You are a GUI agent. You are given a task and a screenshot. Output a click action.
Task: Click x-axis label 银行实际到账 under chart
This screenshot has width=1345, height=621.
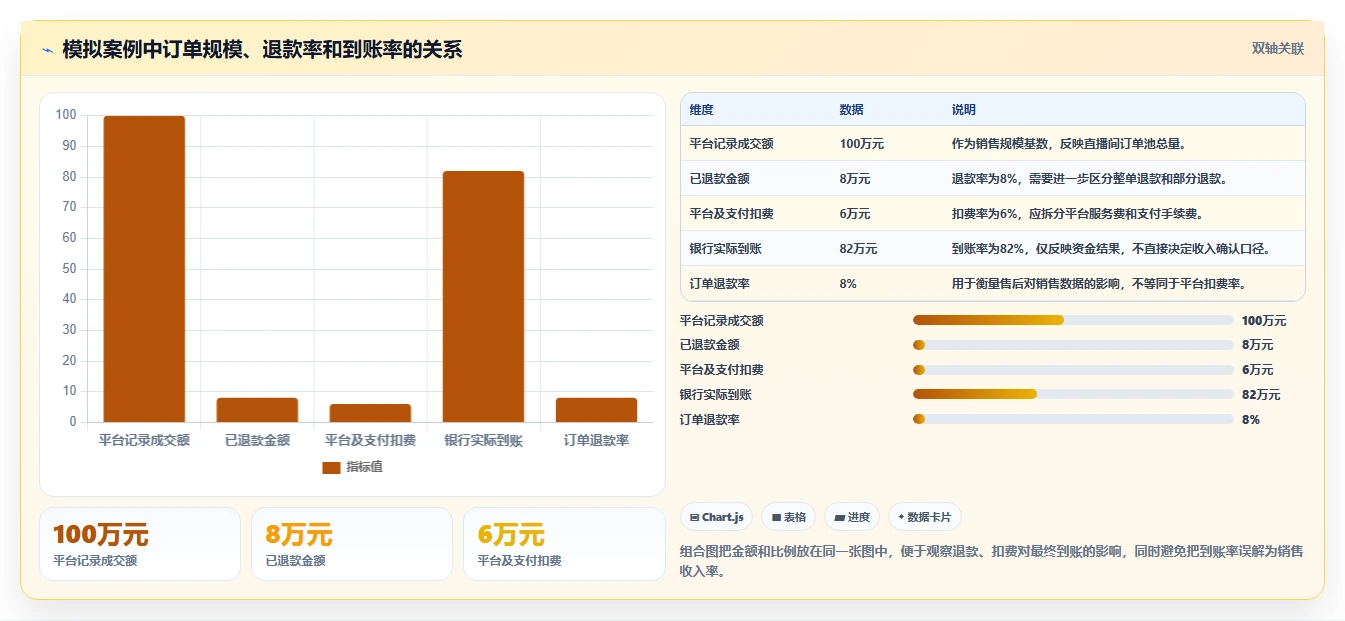pos(483,440)
